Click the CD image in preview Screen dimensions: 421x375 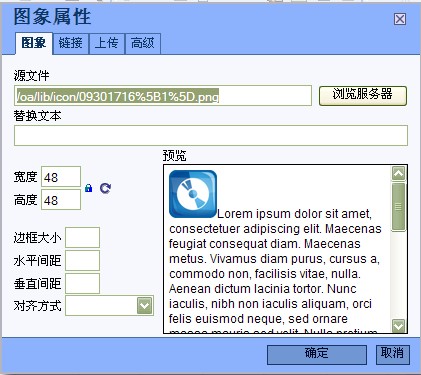tap(193, 194)
